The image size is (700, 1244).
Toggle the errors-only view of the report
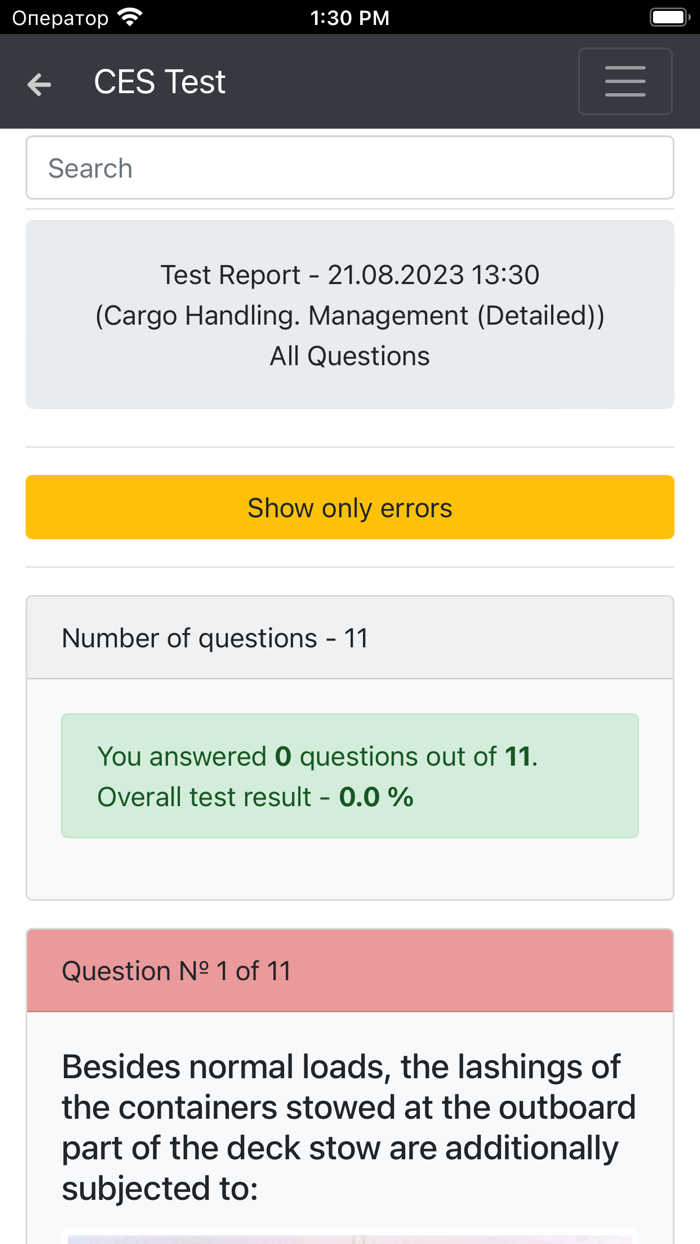click(350, 507)
